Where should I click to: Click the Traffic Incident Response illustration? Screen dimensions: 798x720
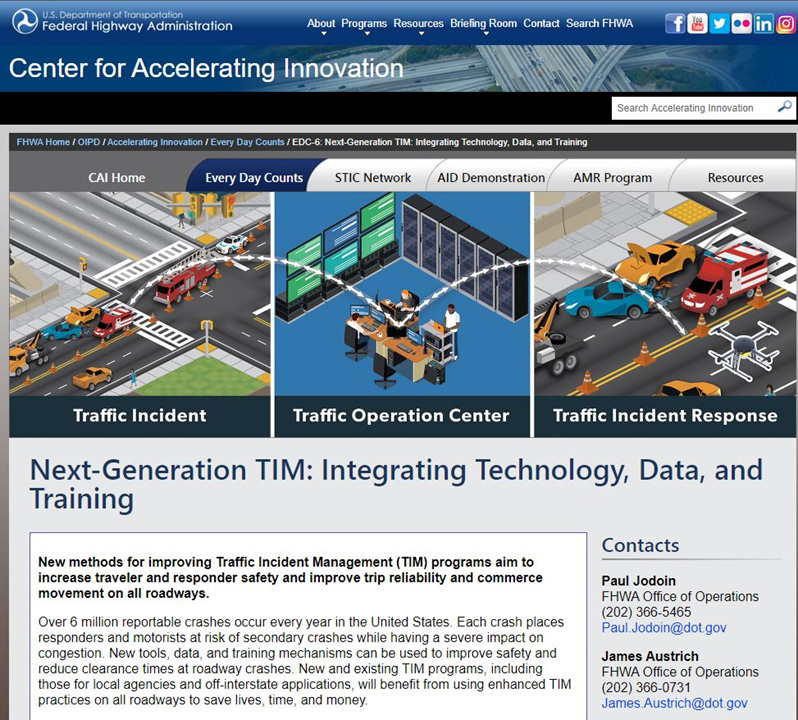point(665,294)
